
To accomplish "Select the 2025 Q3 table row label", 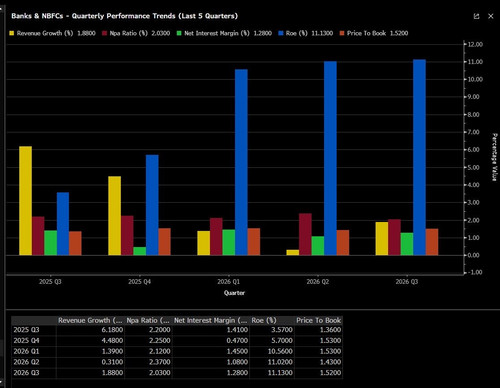I will point(26,330).
